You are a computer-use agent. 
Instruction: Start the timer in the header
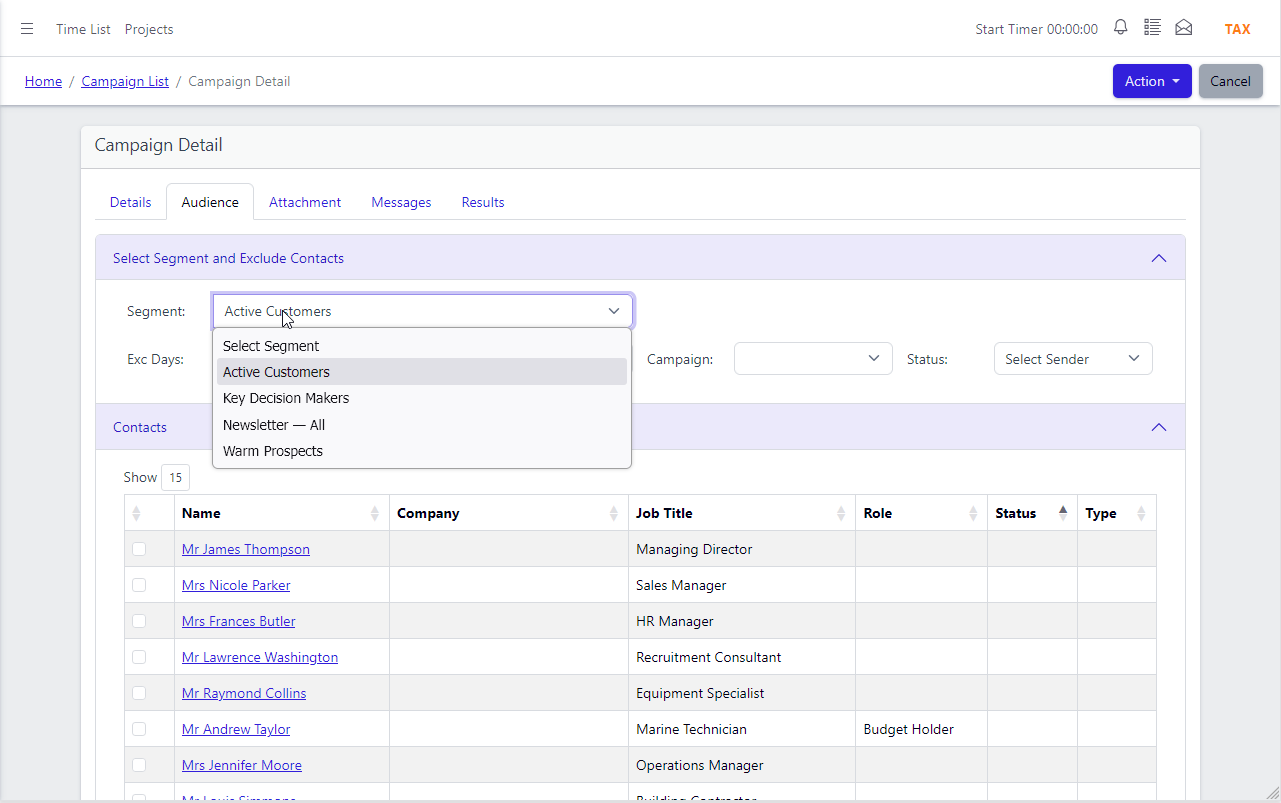click(1036, 29)
